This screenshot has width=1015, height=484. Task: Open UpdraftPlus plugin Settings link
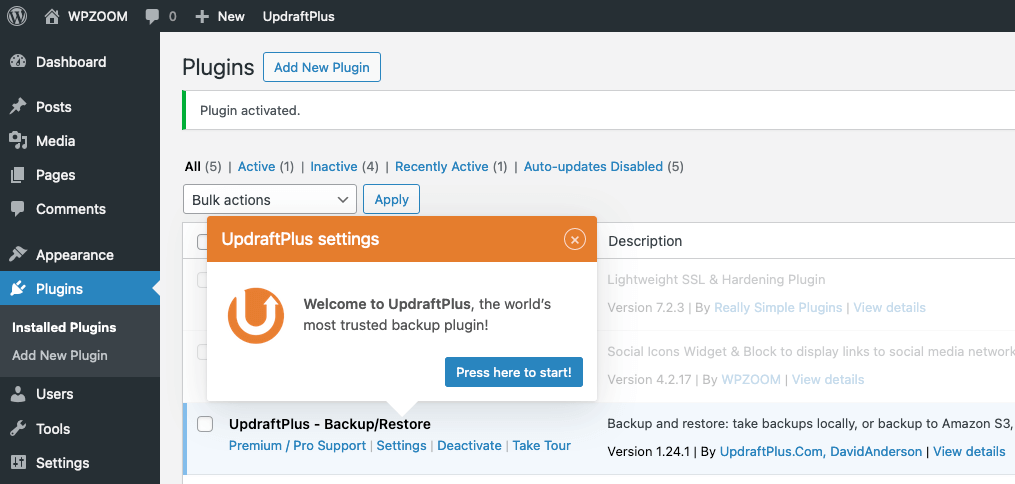tap(401, 445)
